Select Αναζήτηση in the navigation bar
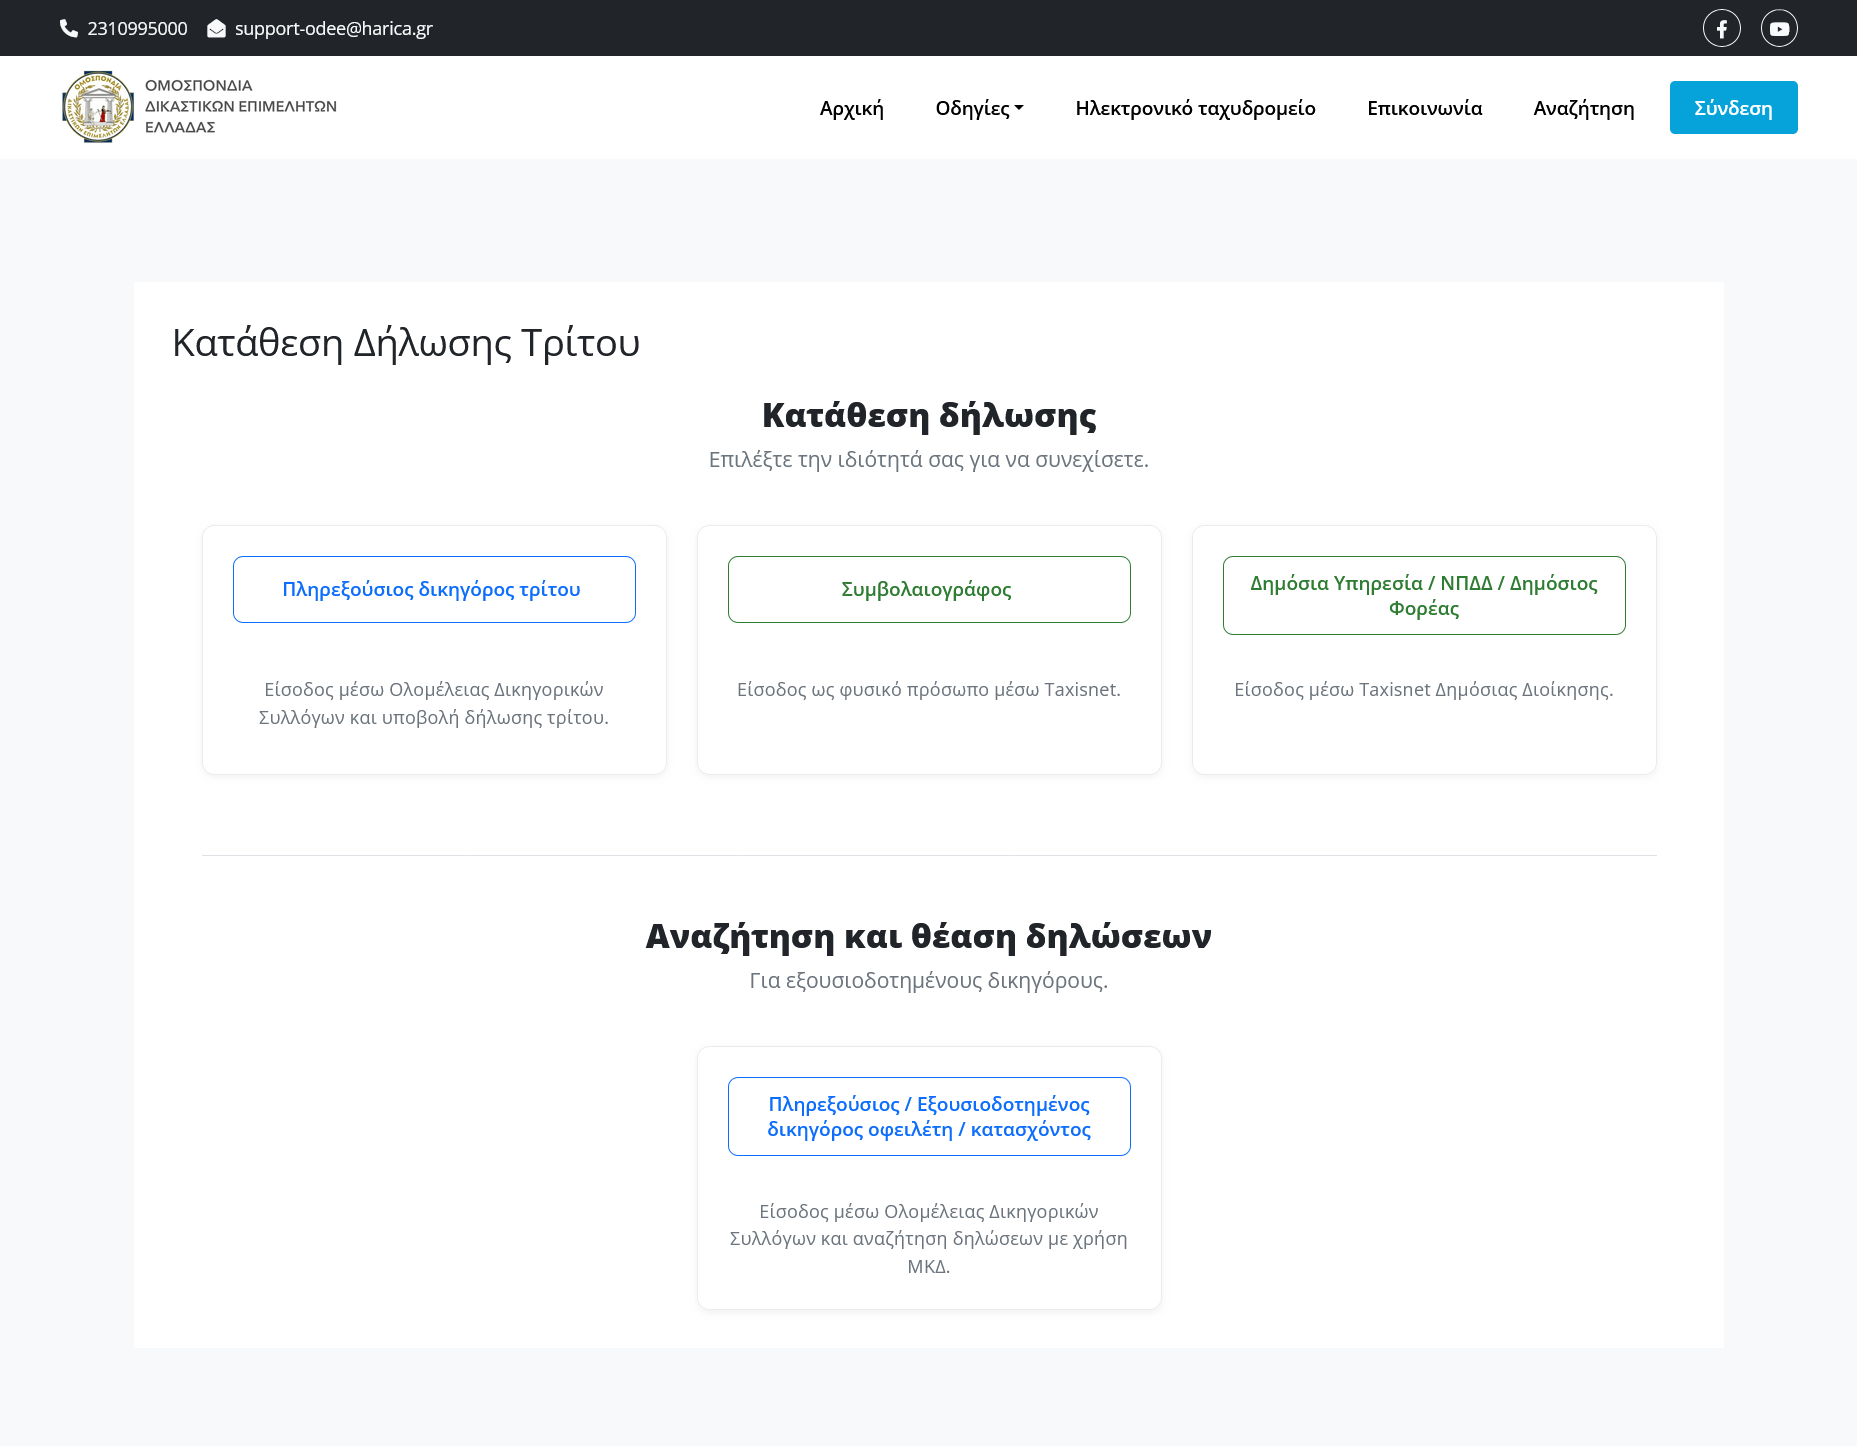 tap(1584, 108)
